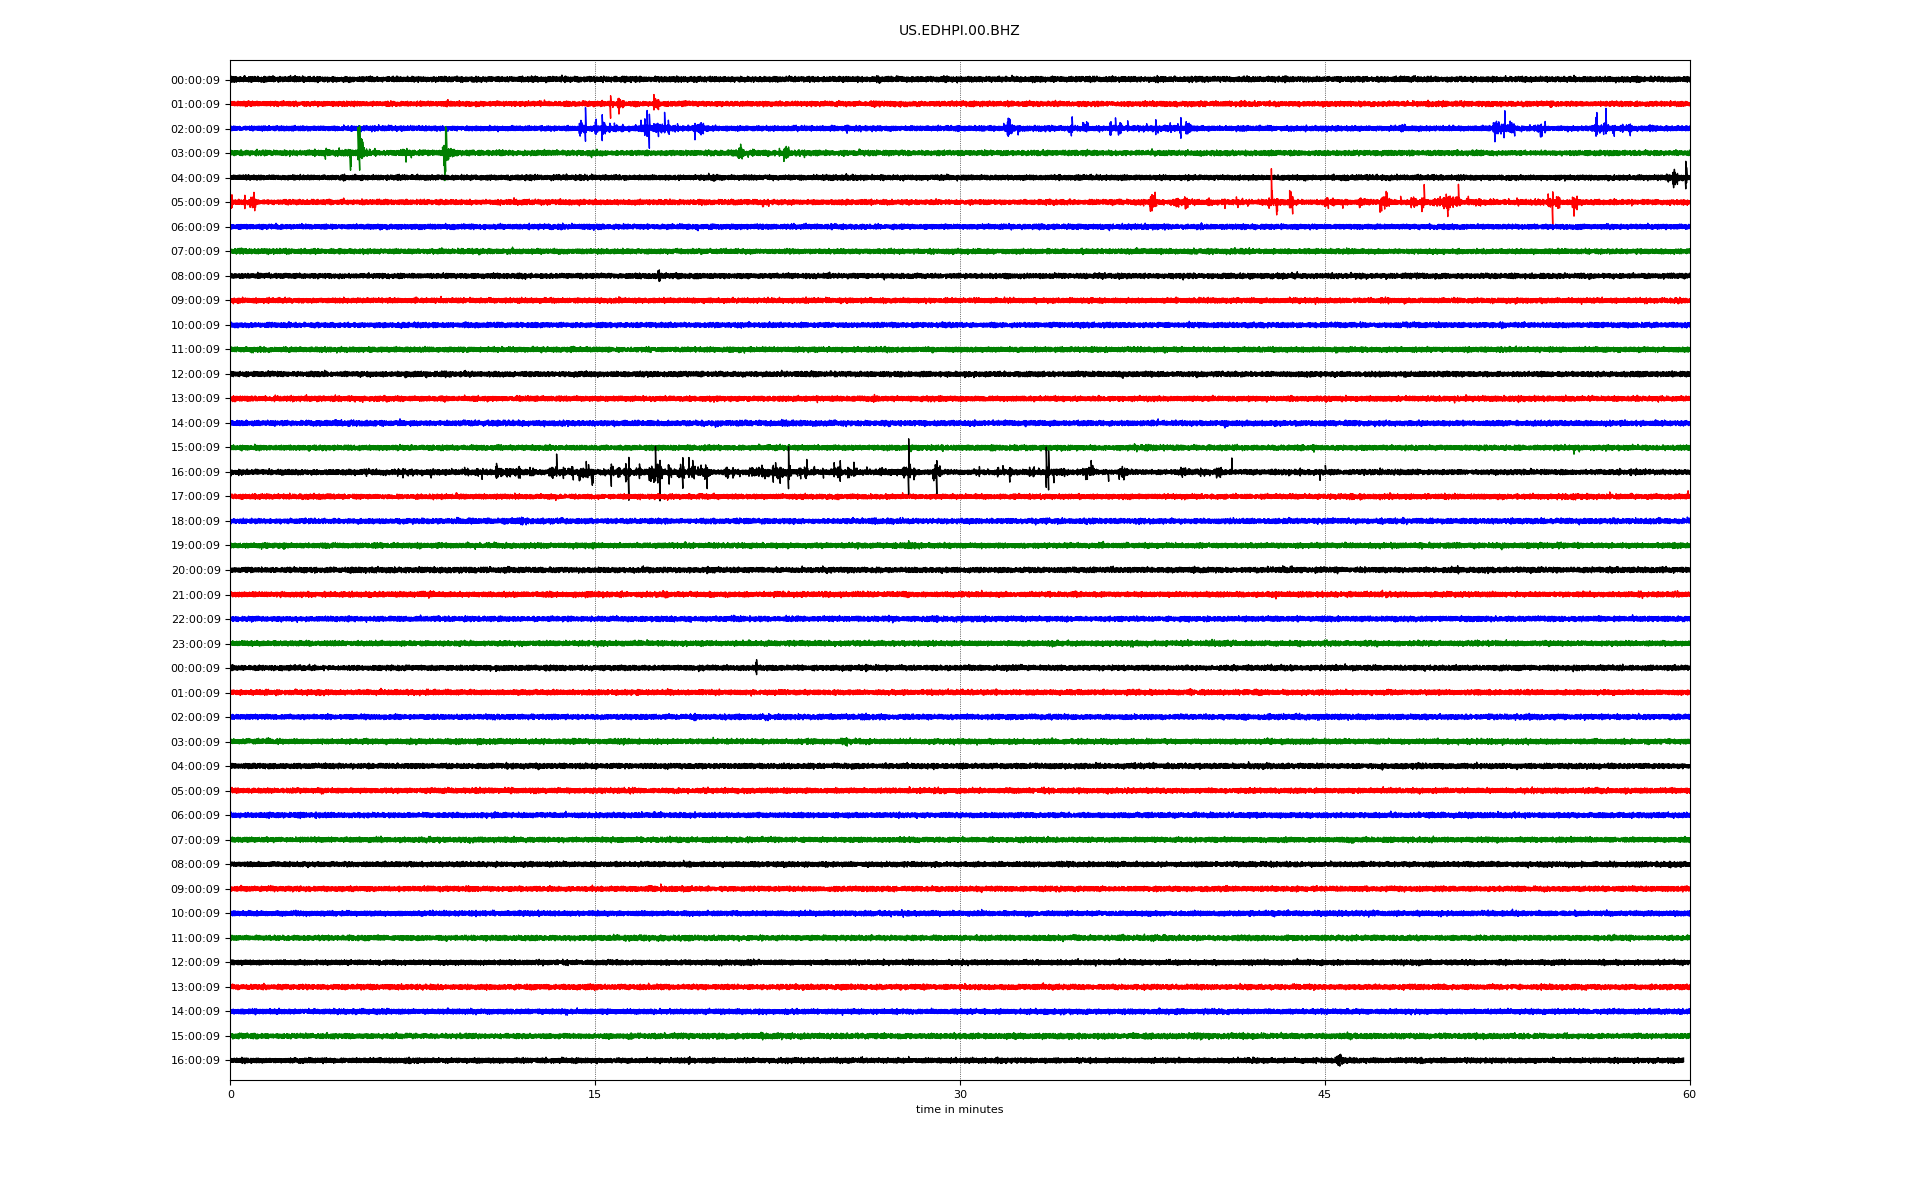
Task: Select the 22:00:09 row time label
Action: click(195, 620)
